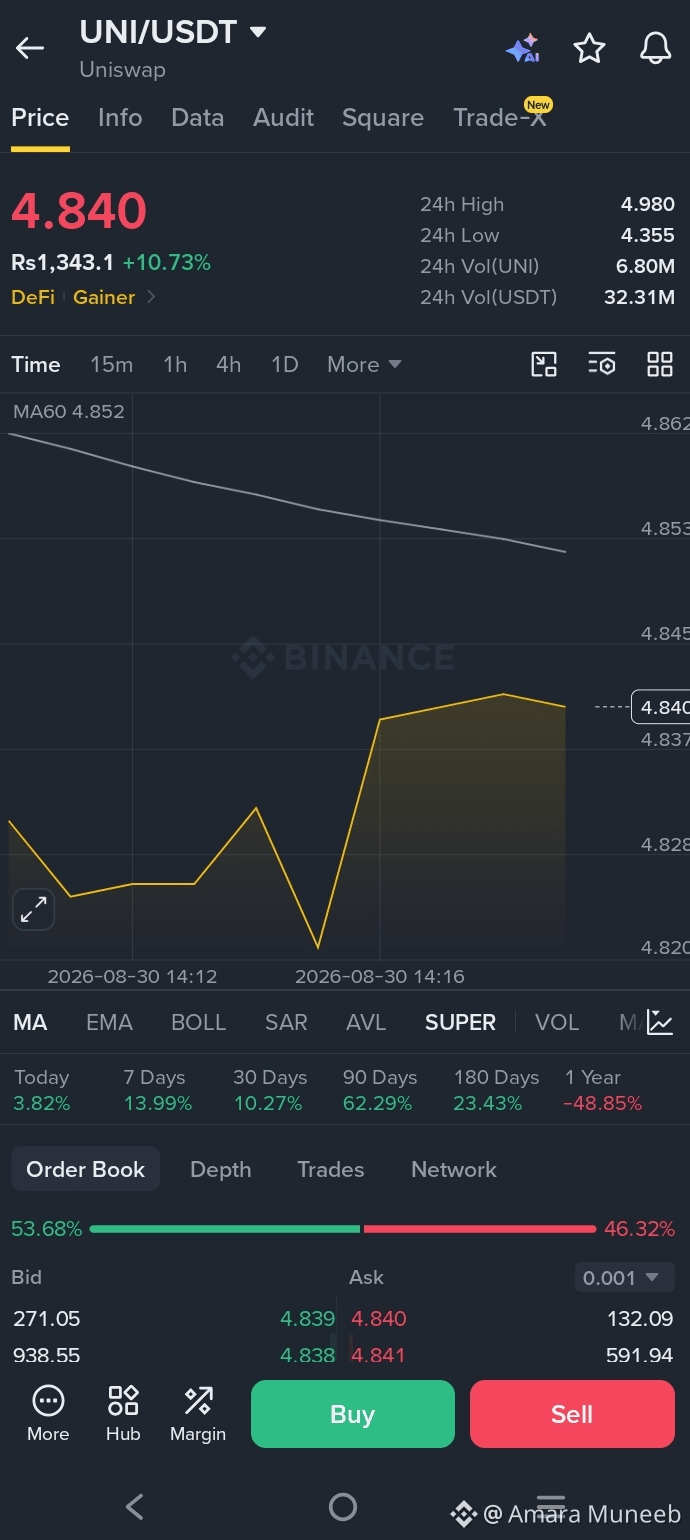690x1540 pixels.
Task: Go back using the top-left arrow
Action: [30, 48]
